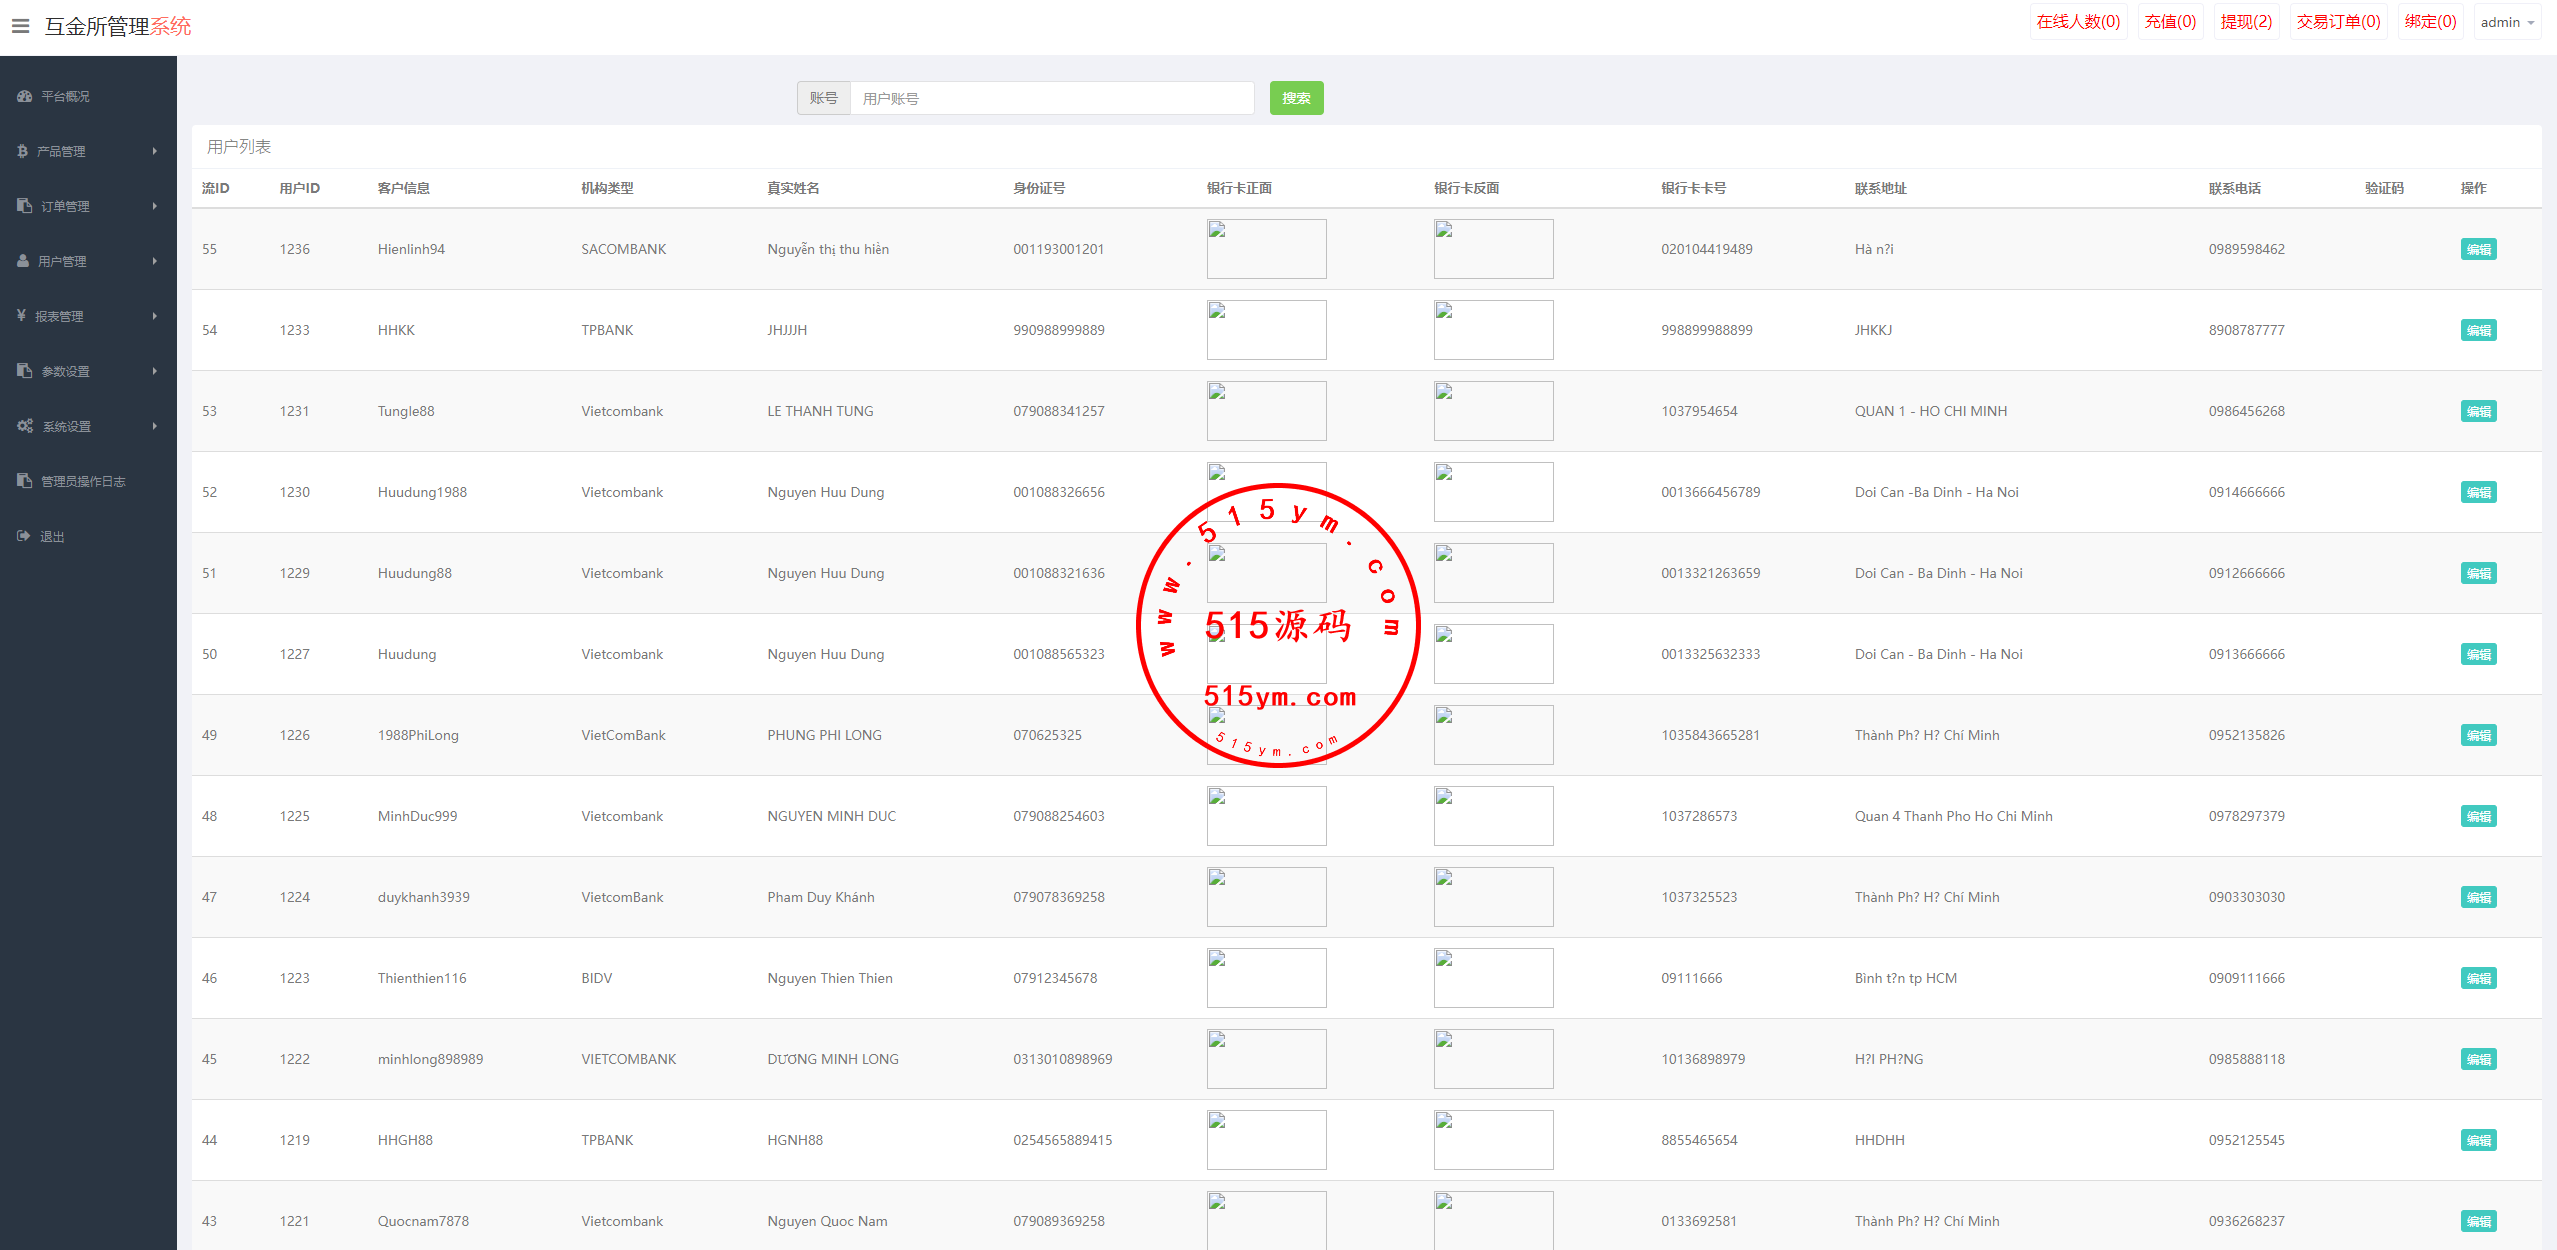Click the green 搜索 button
This screenshot has width=2557, height=1250.
[x=1296, y=98]
